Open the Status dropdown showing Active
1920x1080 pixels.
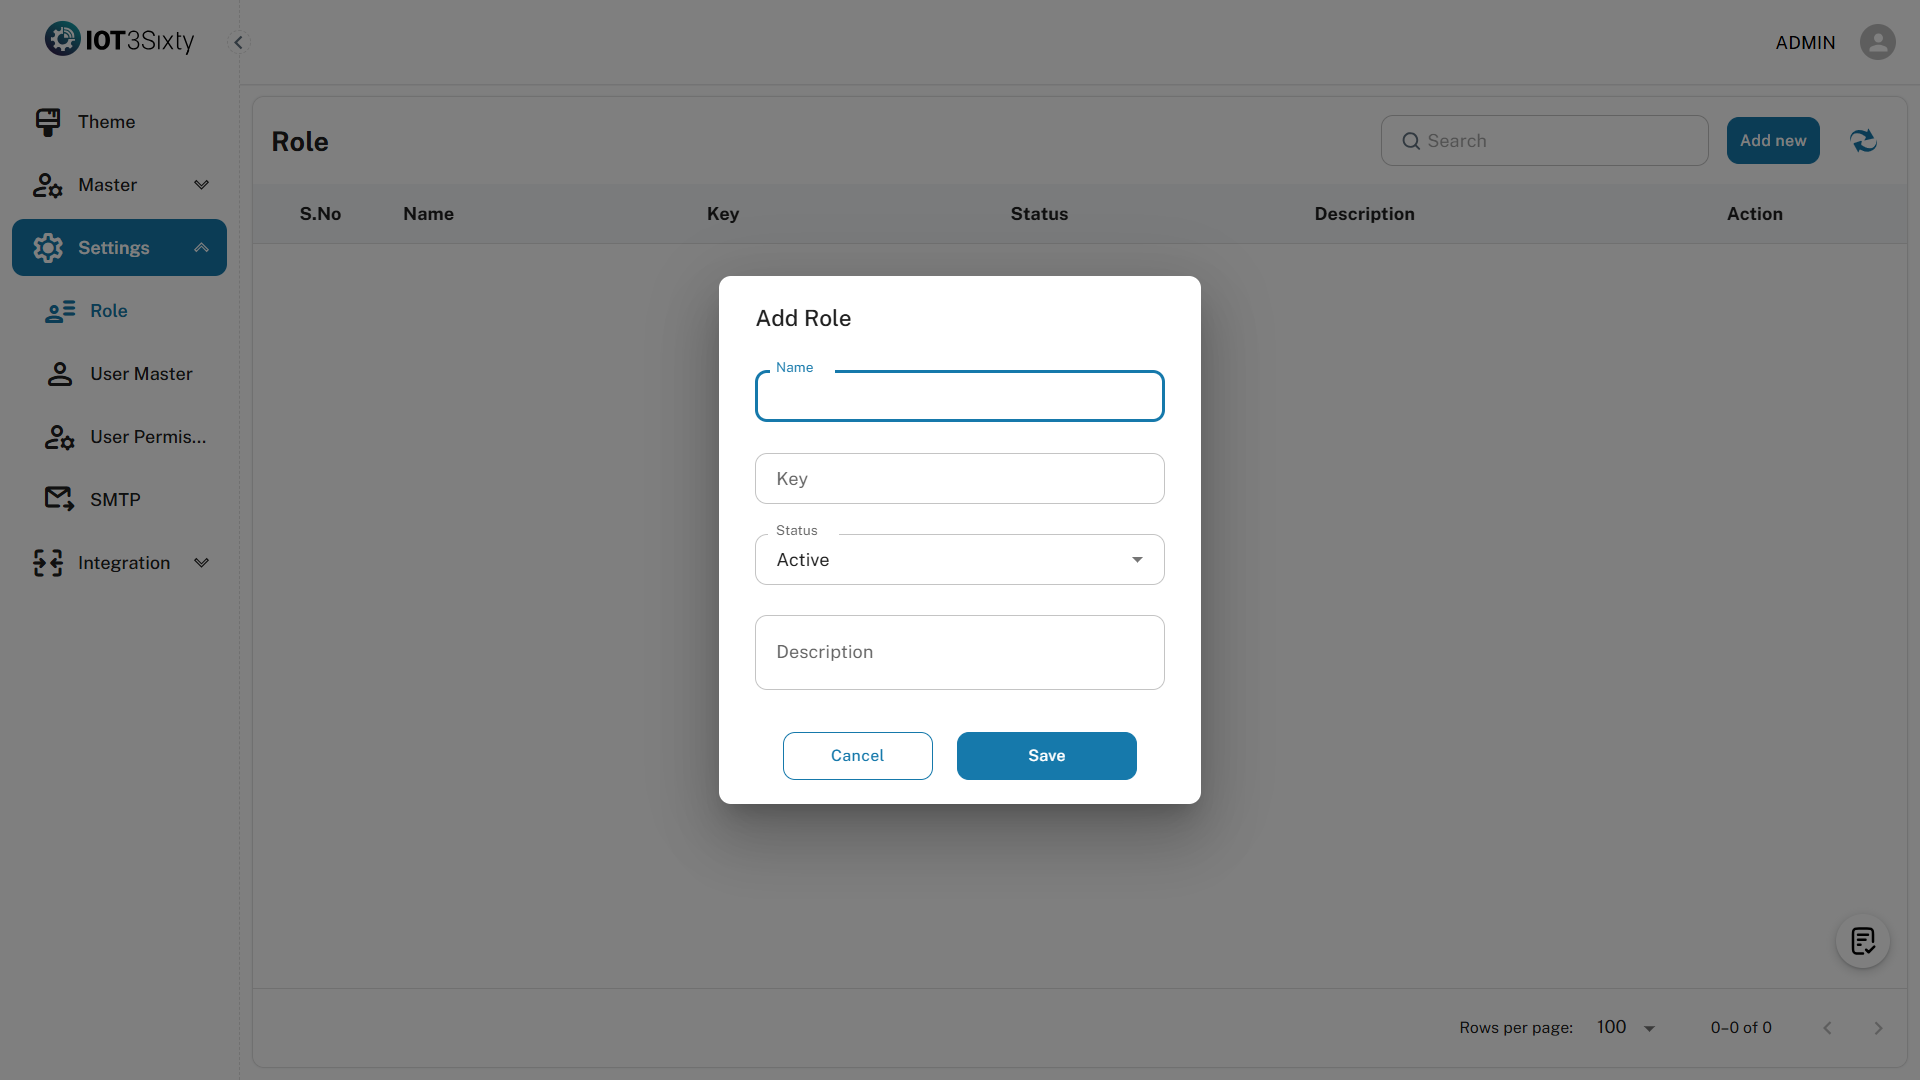coord(959,560)
